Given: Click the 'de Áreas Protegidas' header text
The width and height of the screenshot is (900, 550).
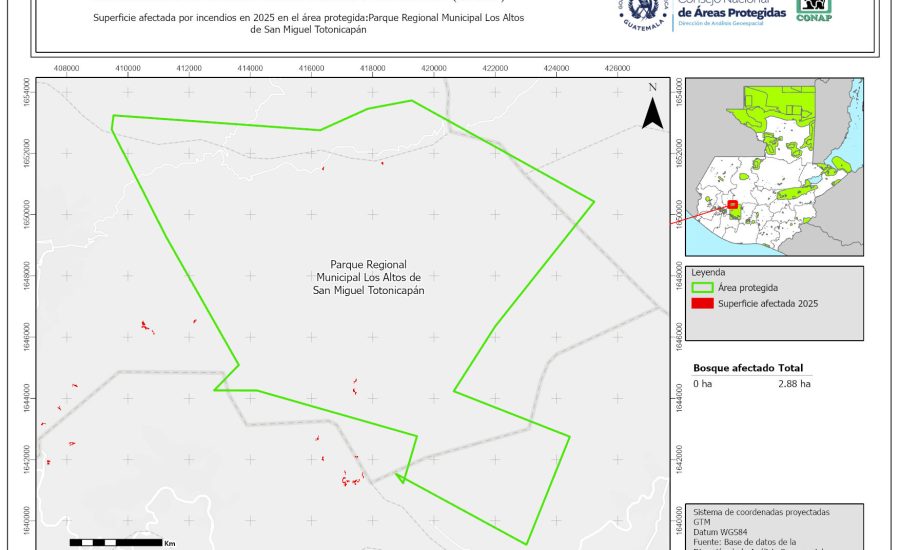Looking at the screenshot, I should 729,11.
